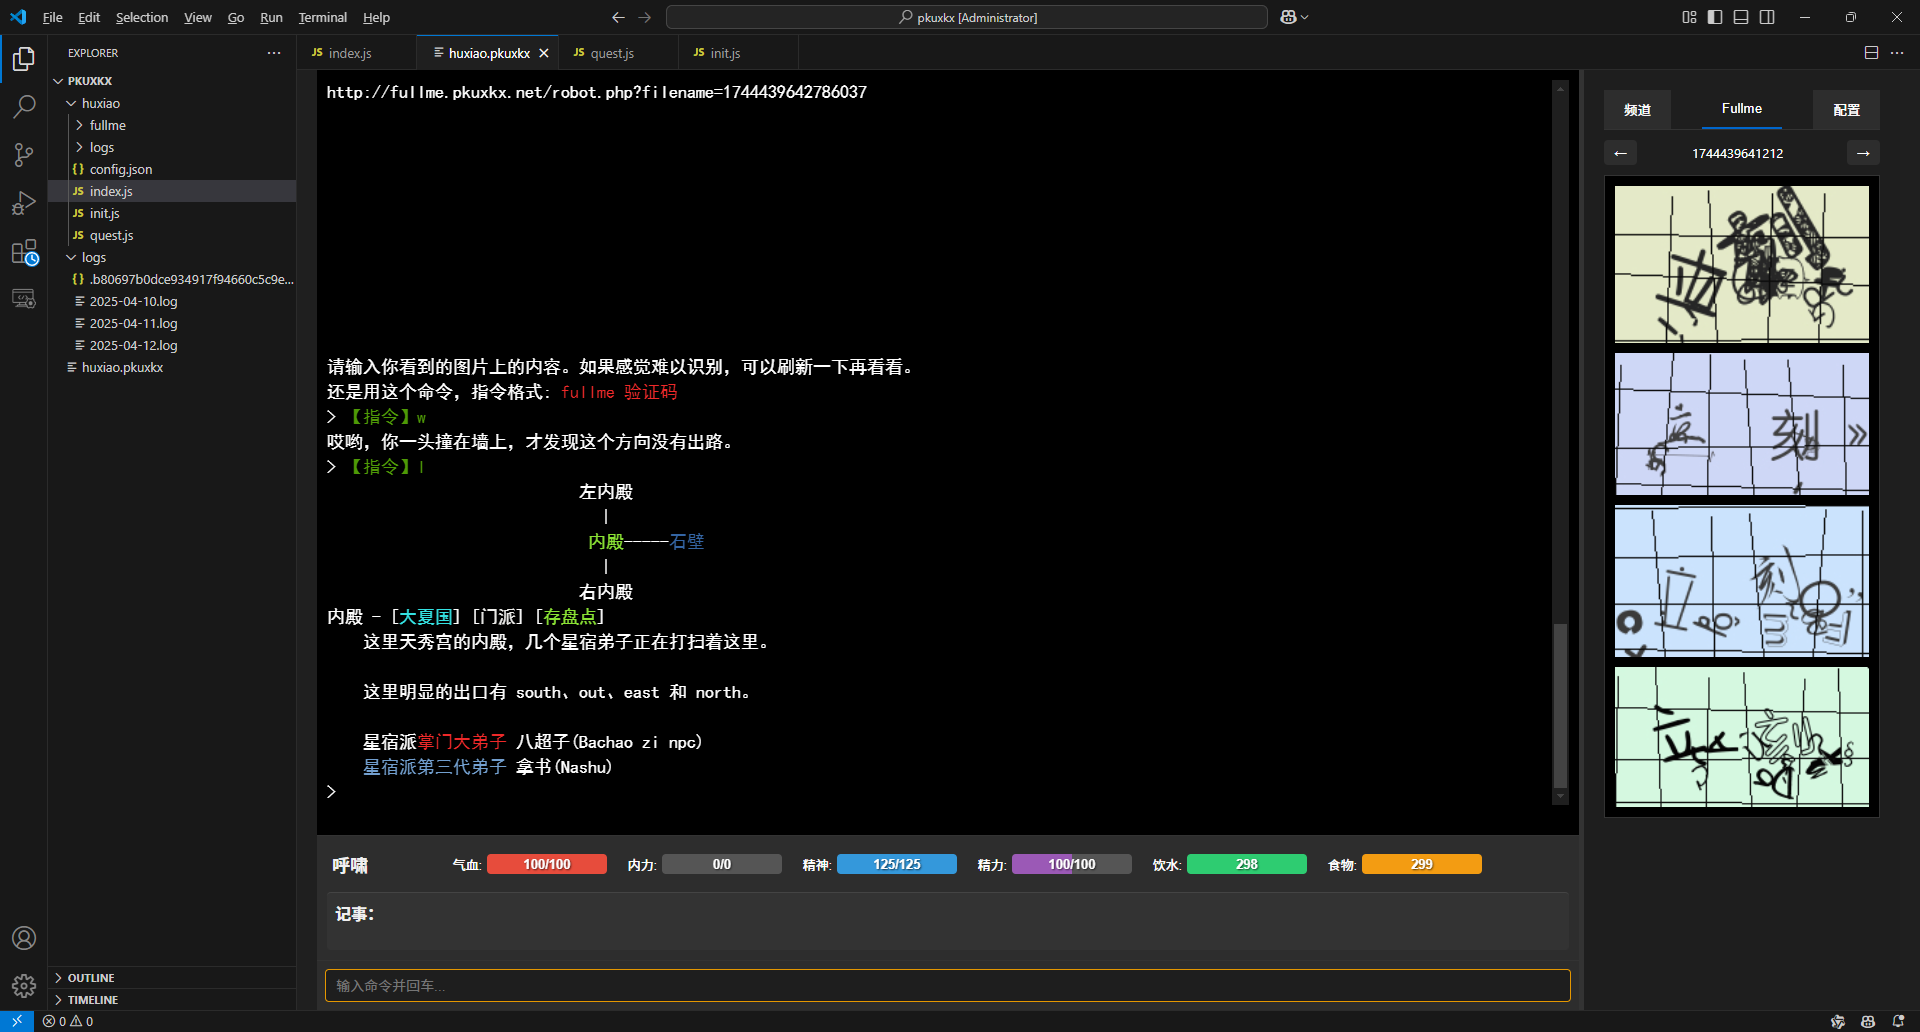Click the remote connection indicator bottom-left
The height and width of the screenshot is (1032, 1920).
coord(17,1021)
